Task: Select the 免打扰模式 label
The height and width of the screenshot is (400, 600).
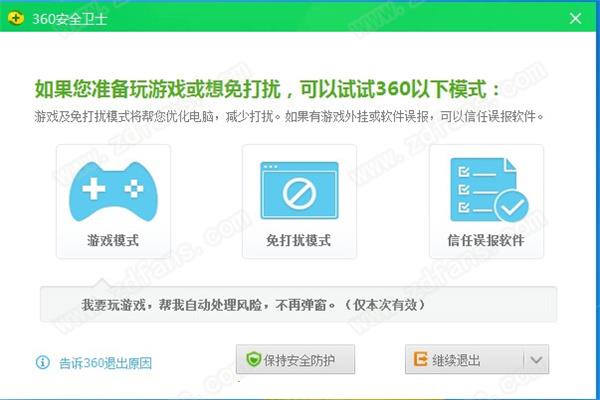Action: tap(299, 240)
